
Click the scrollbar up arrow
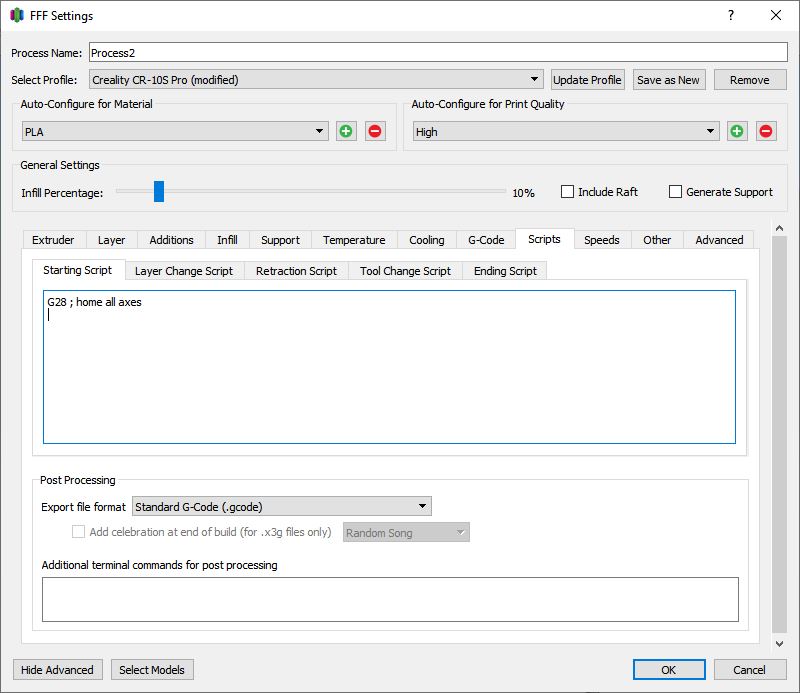(779, 228)
